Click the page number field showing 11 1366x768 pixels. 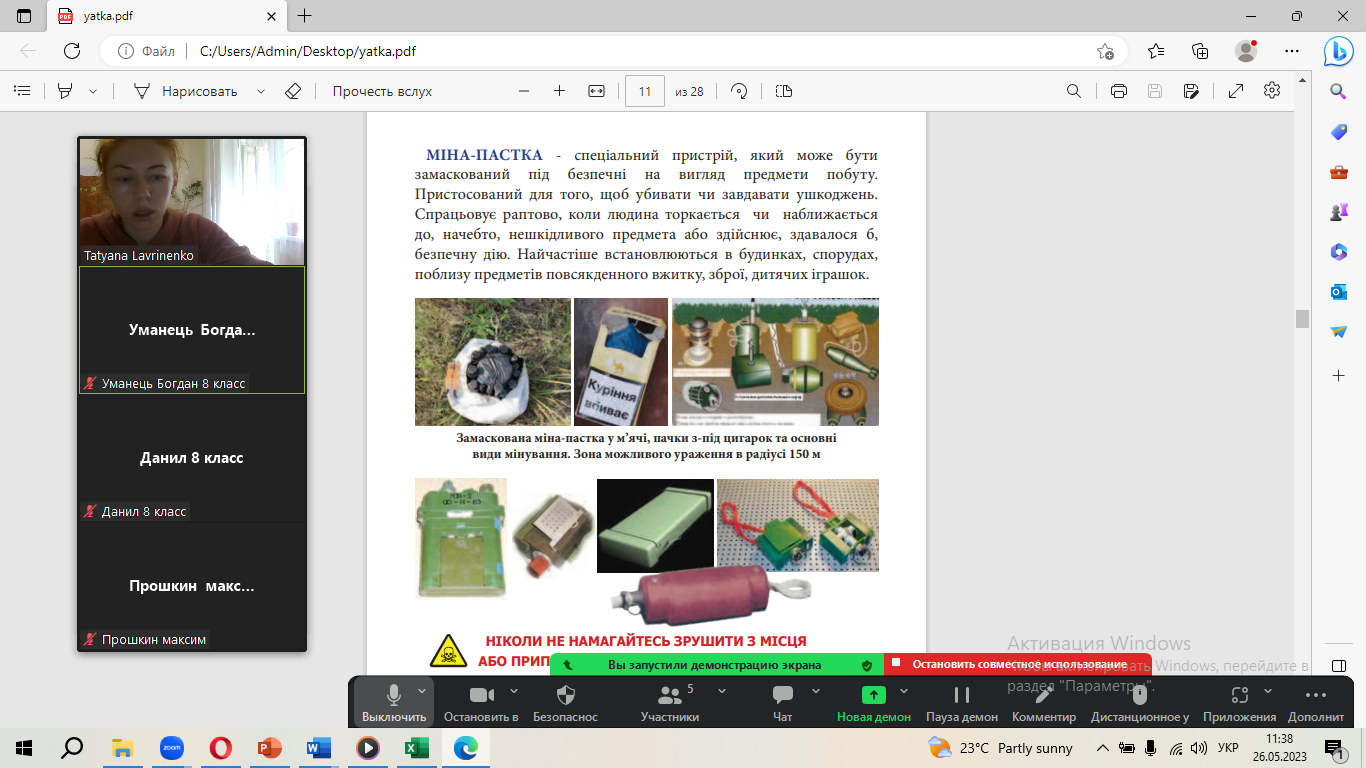[x=645, y=91]
